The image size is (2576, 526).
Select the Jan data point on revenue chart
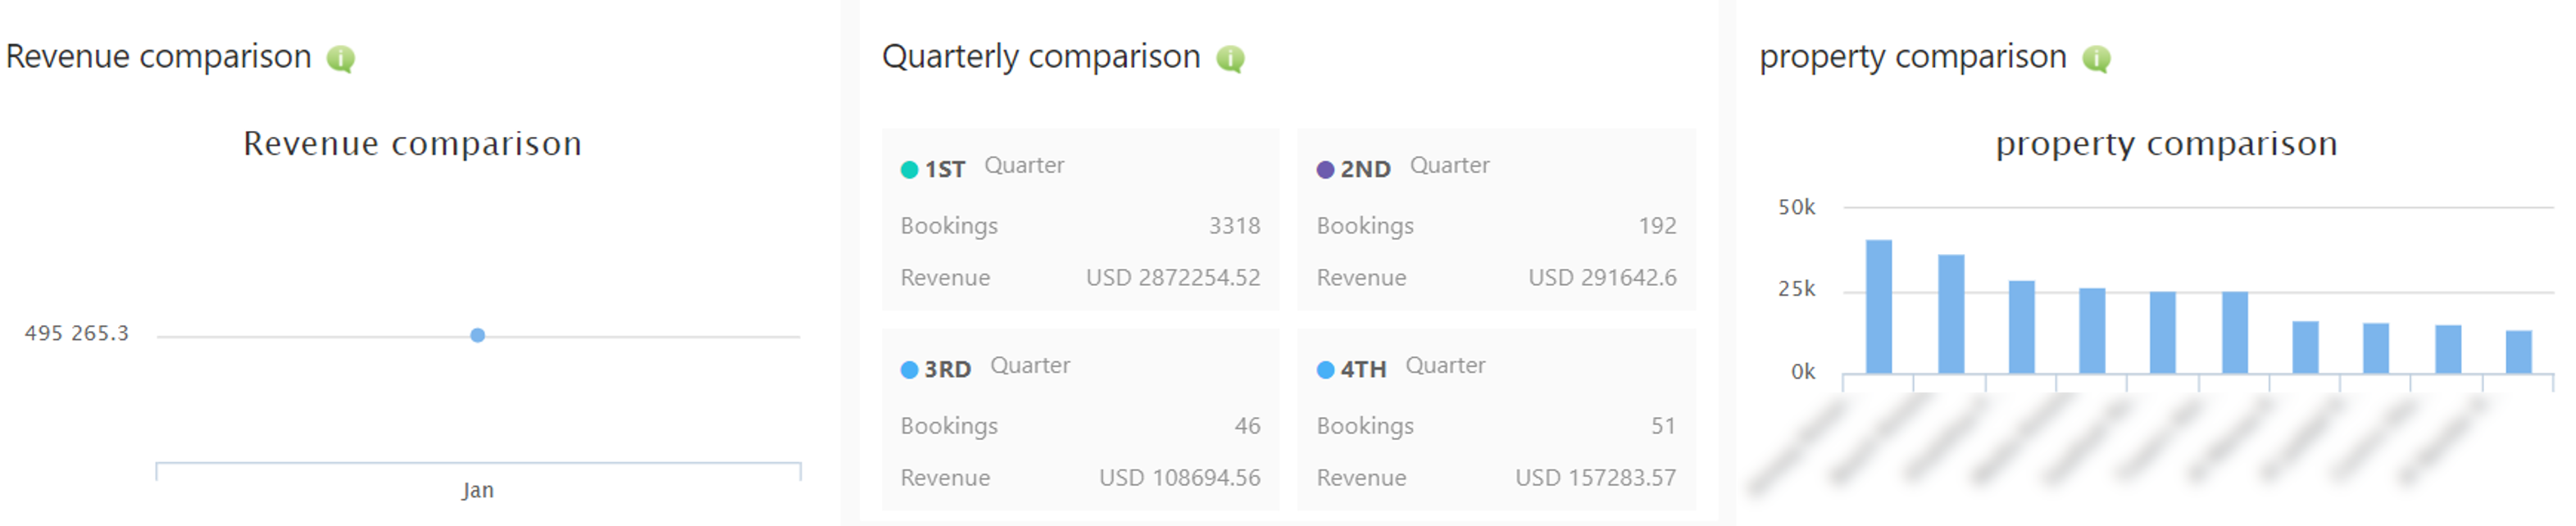[478, 335]
